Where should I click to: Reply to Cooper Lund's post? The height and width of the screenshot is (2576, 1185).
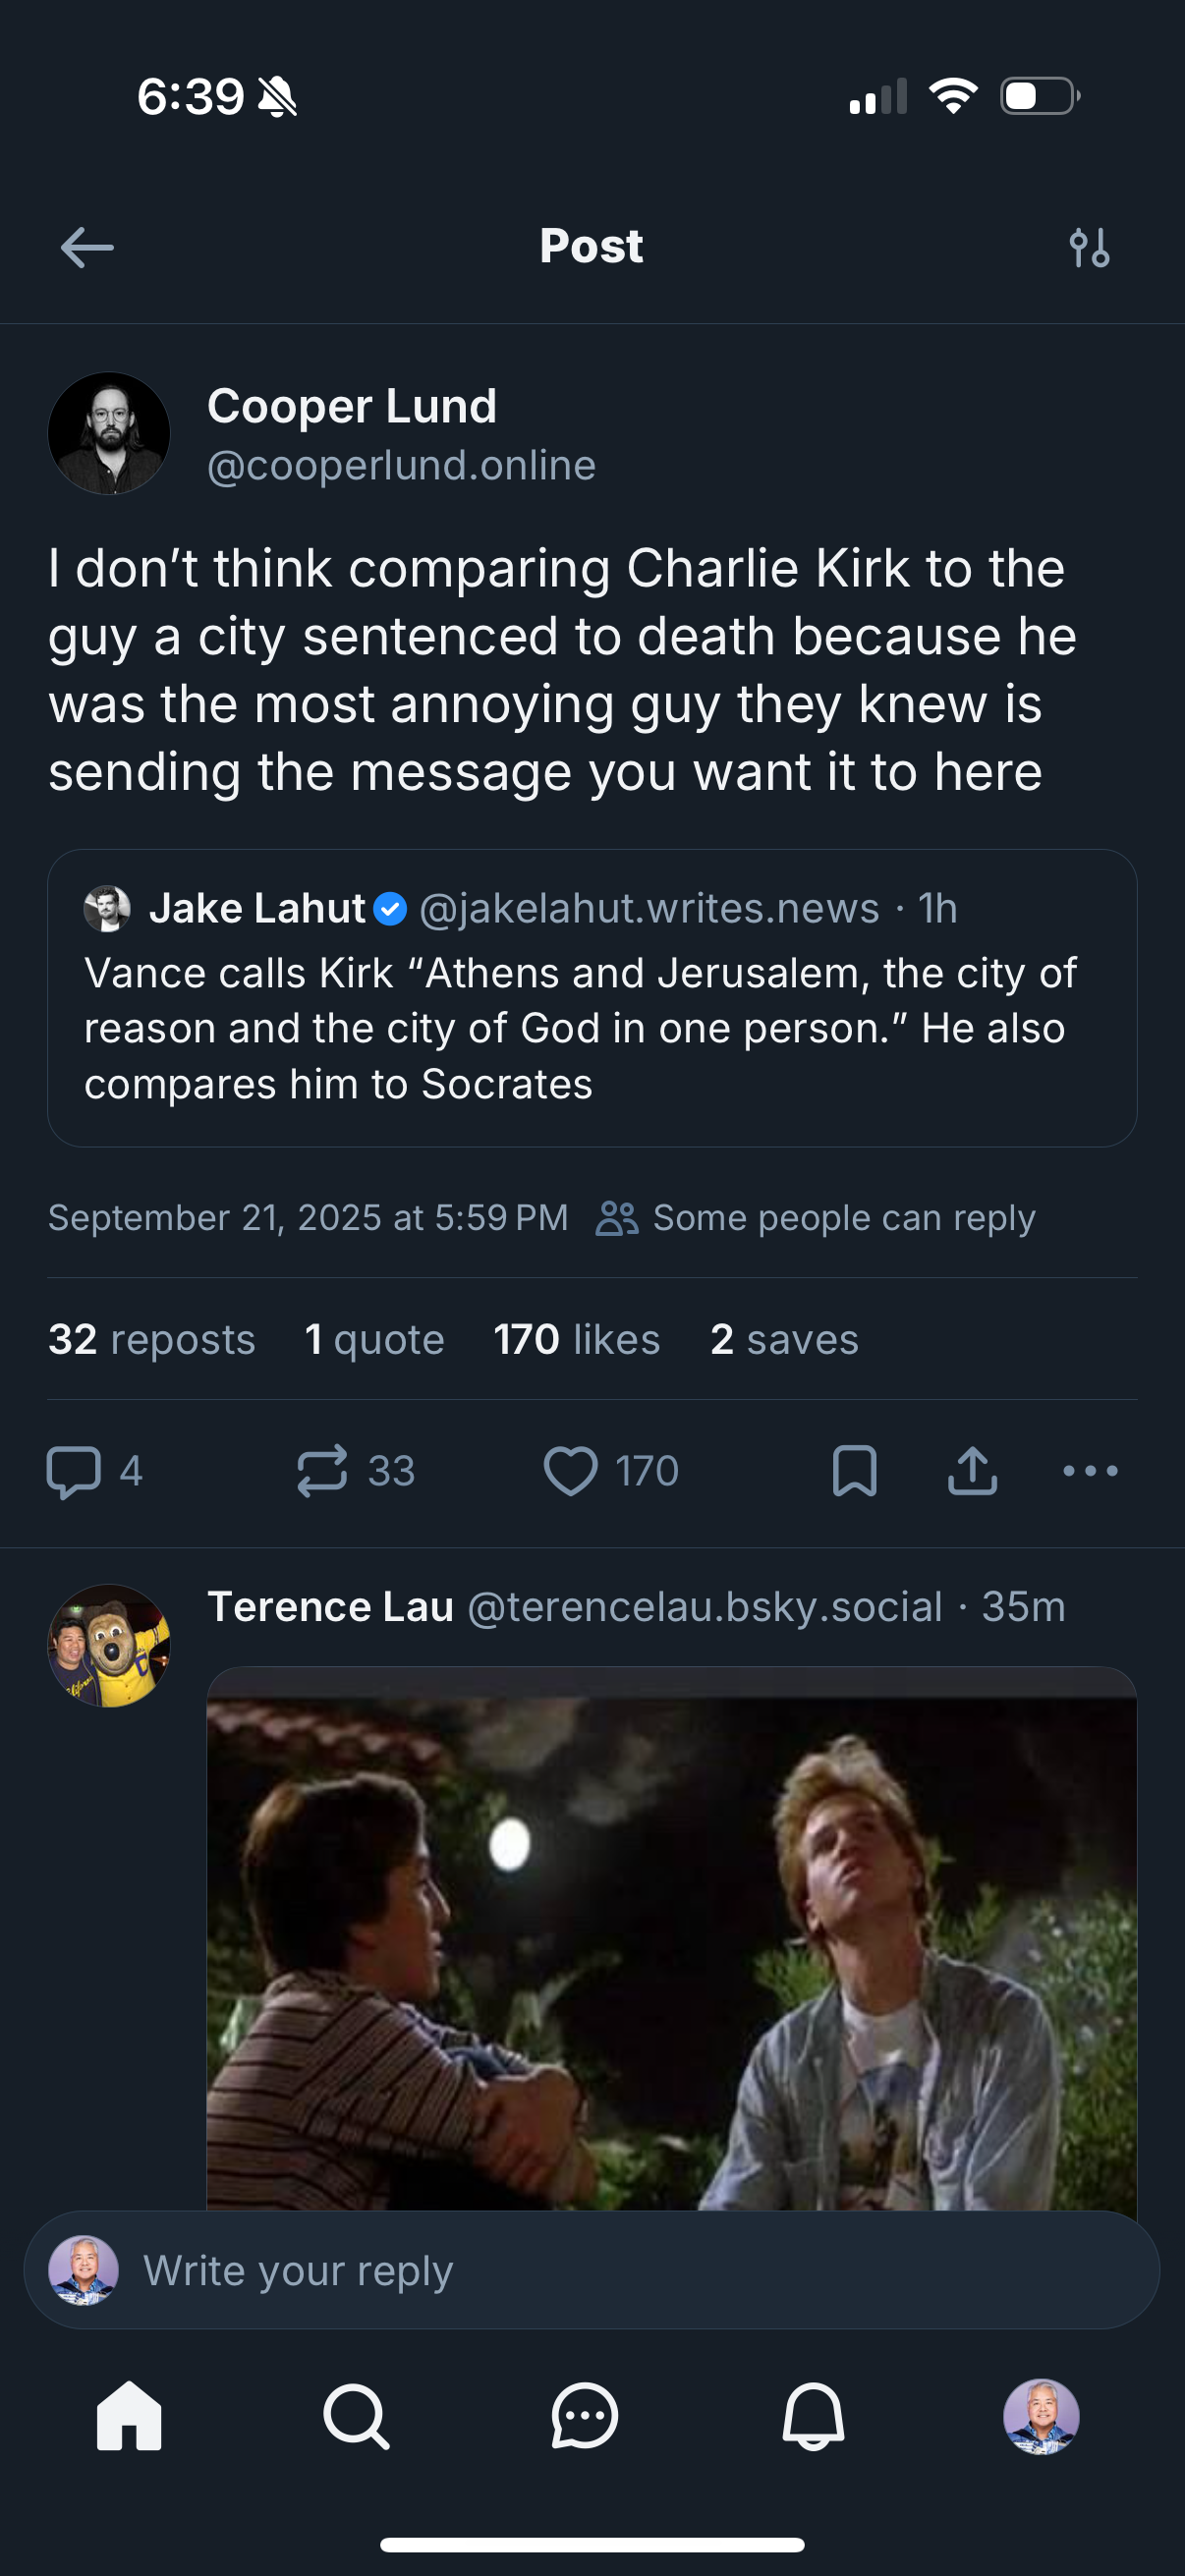(x=75, y=1471)
